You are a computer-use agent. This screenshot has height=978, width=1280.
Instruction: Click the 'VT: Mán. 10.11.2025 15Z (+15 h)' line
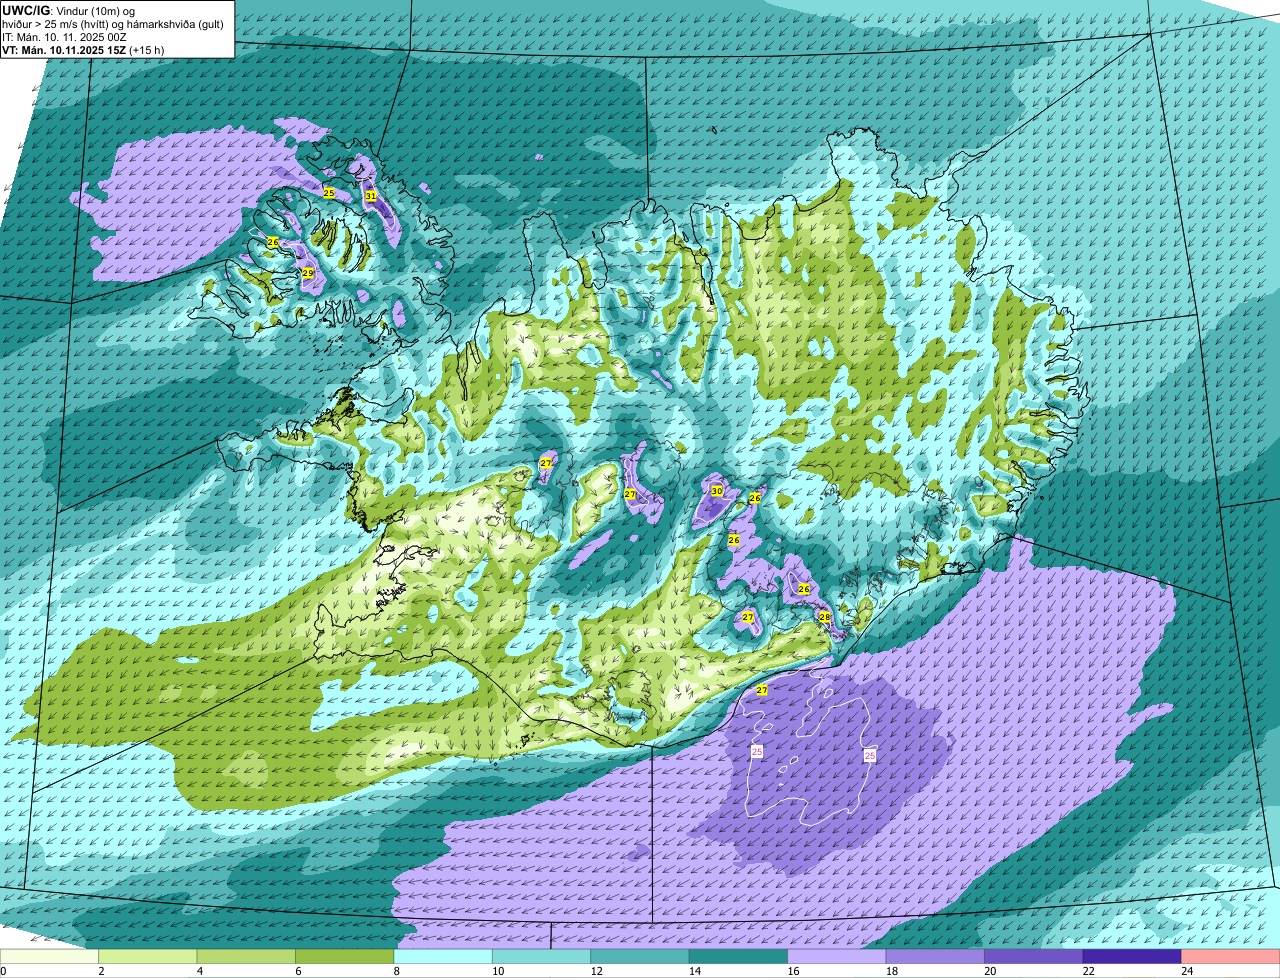pyautogui.click(x=83, y=49)
